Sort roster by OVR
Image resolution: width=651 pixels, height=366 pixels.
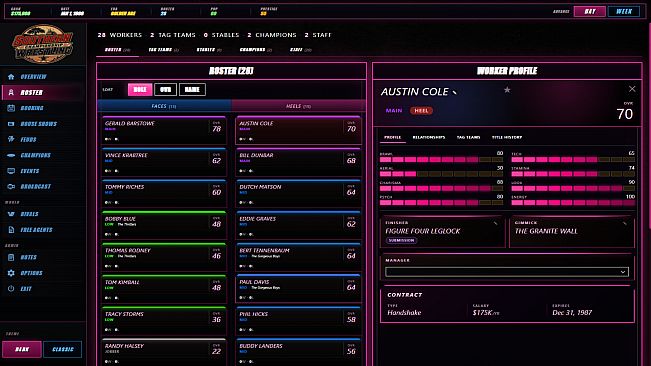point(166,90)
